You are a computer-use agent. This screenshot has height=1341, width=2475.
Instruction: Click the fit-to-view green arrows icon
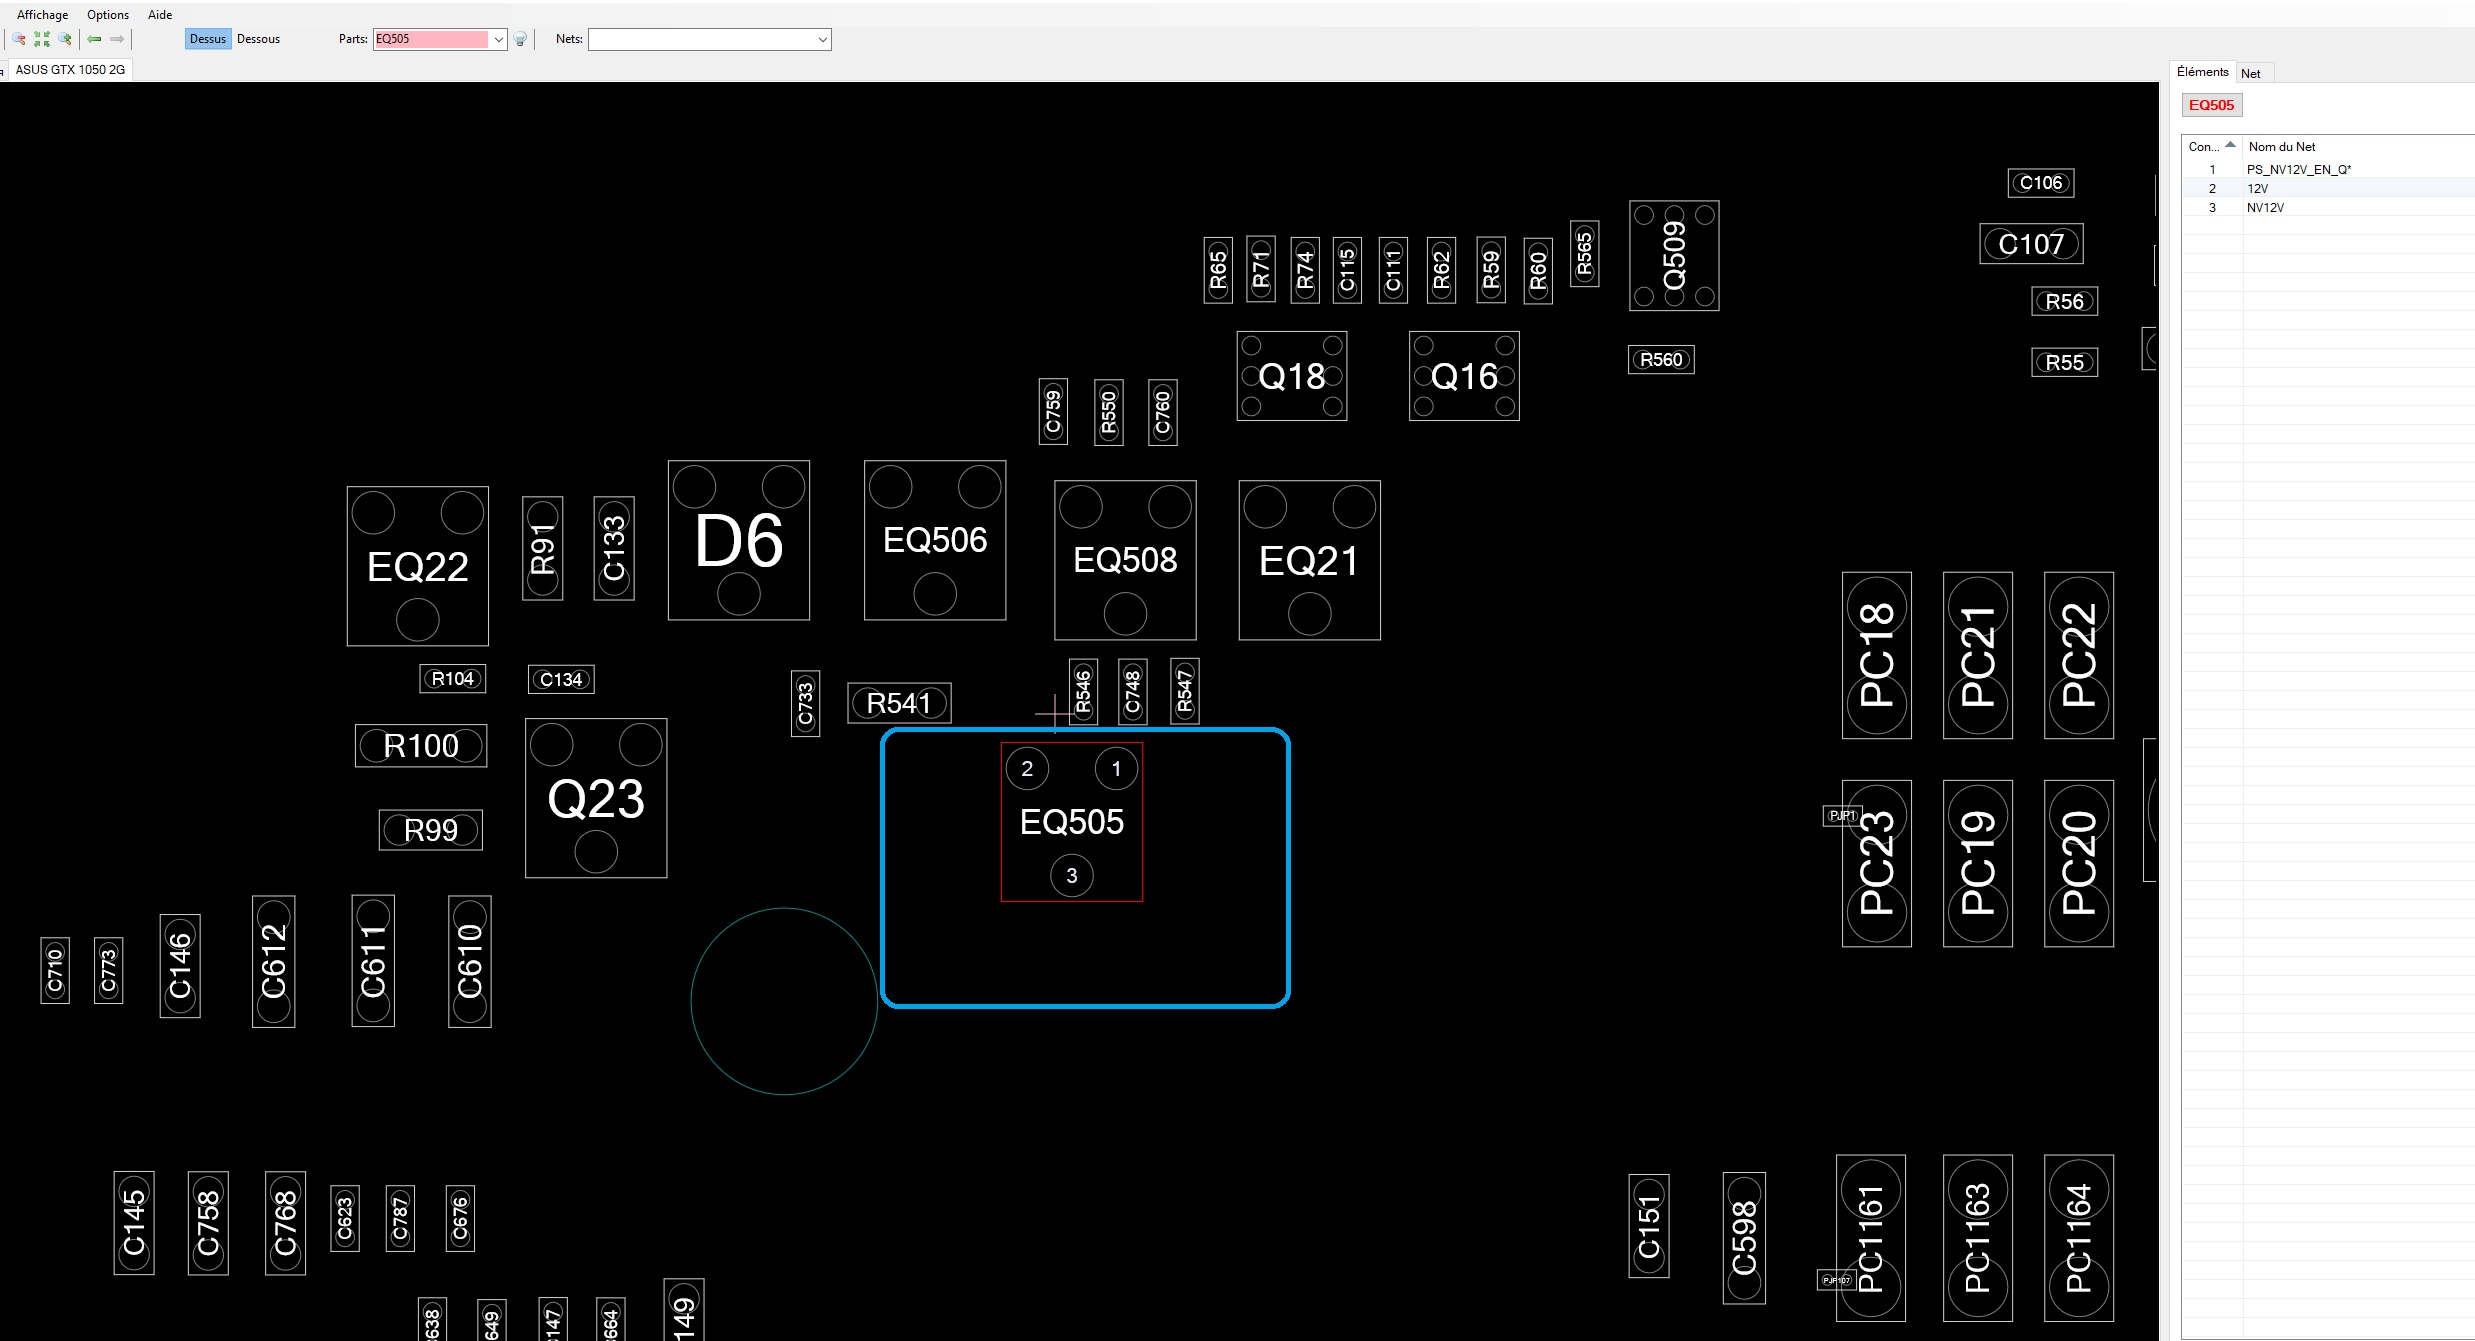pyautogui.click(x=42, y=39)
